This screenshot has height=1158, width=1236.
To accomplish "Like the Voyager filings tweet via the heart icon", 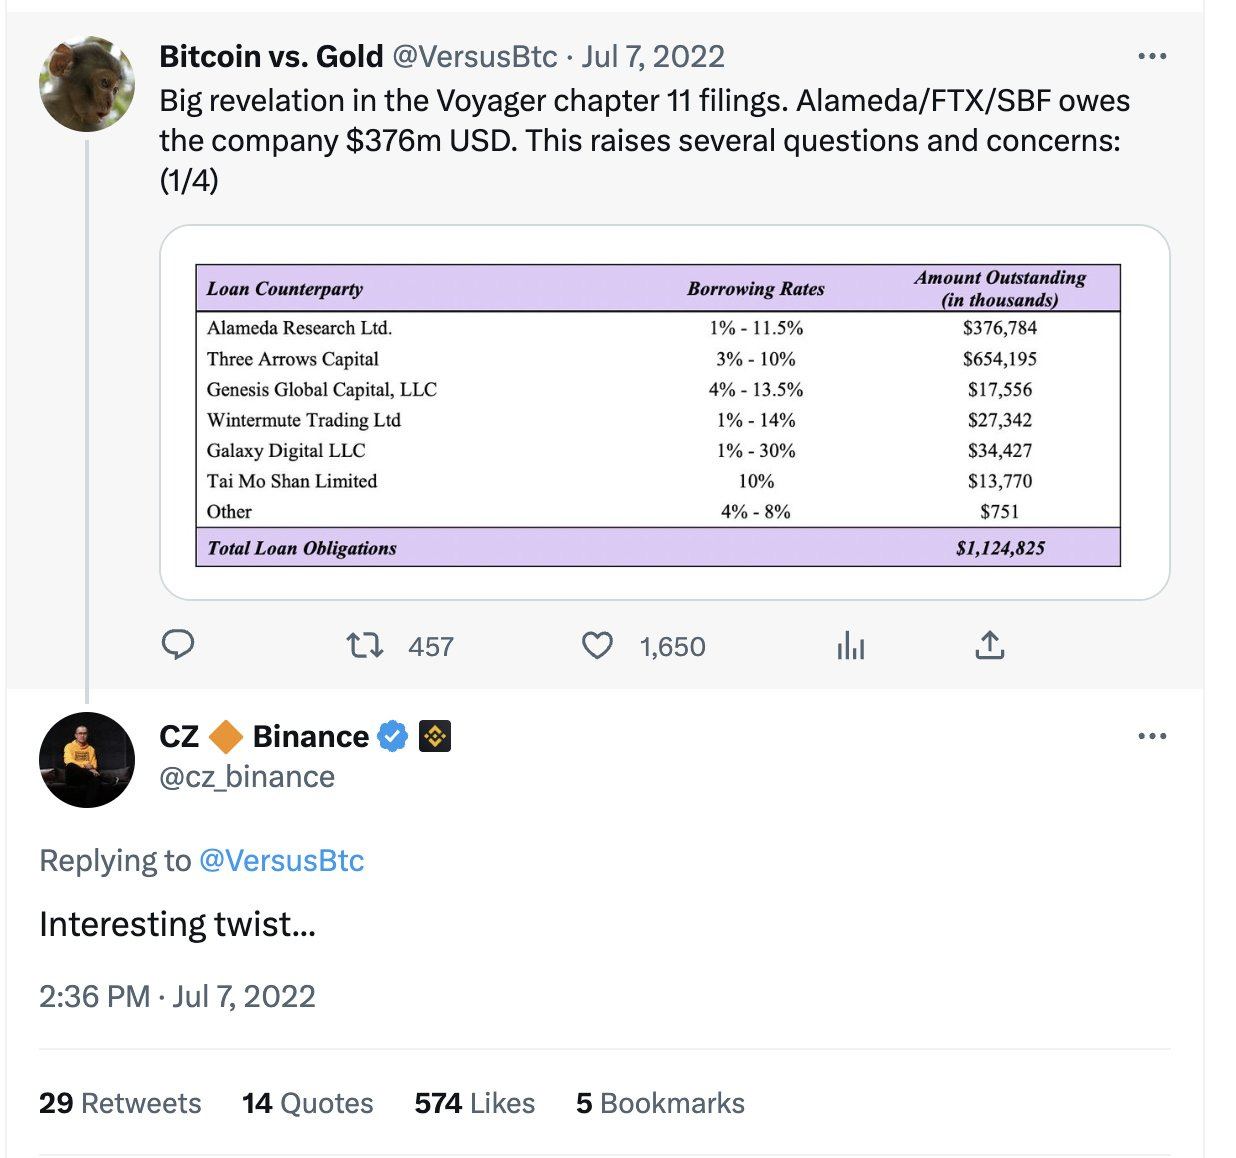I will tap(597, 646).
